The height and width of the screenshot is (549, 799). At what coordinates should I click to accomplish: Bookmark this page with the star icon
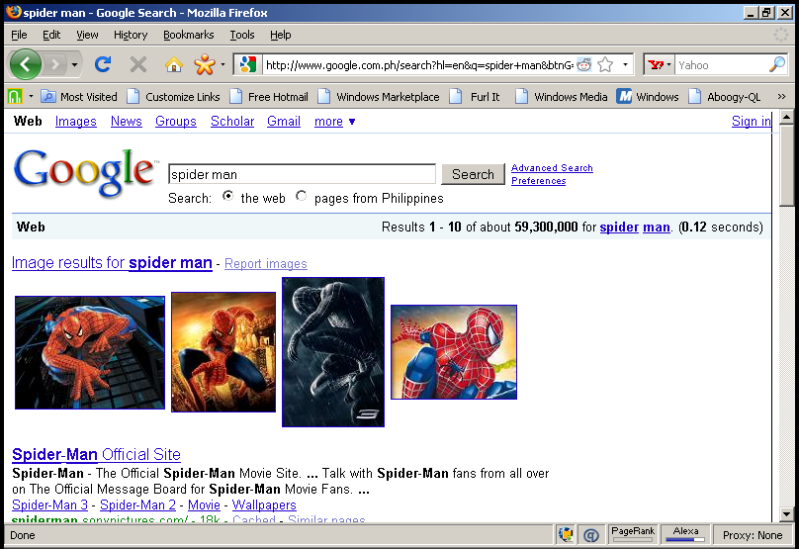605,65
